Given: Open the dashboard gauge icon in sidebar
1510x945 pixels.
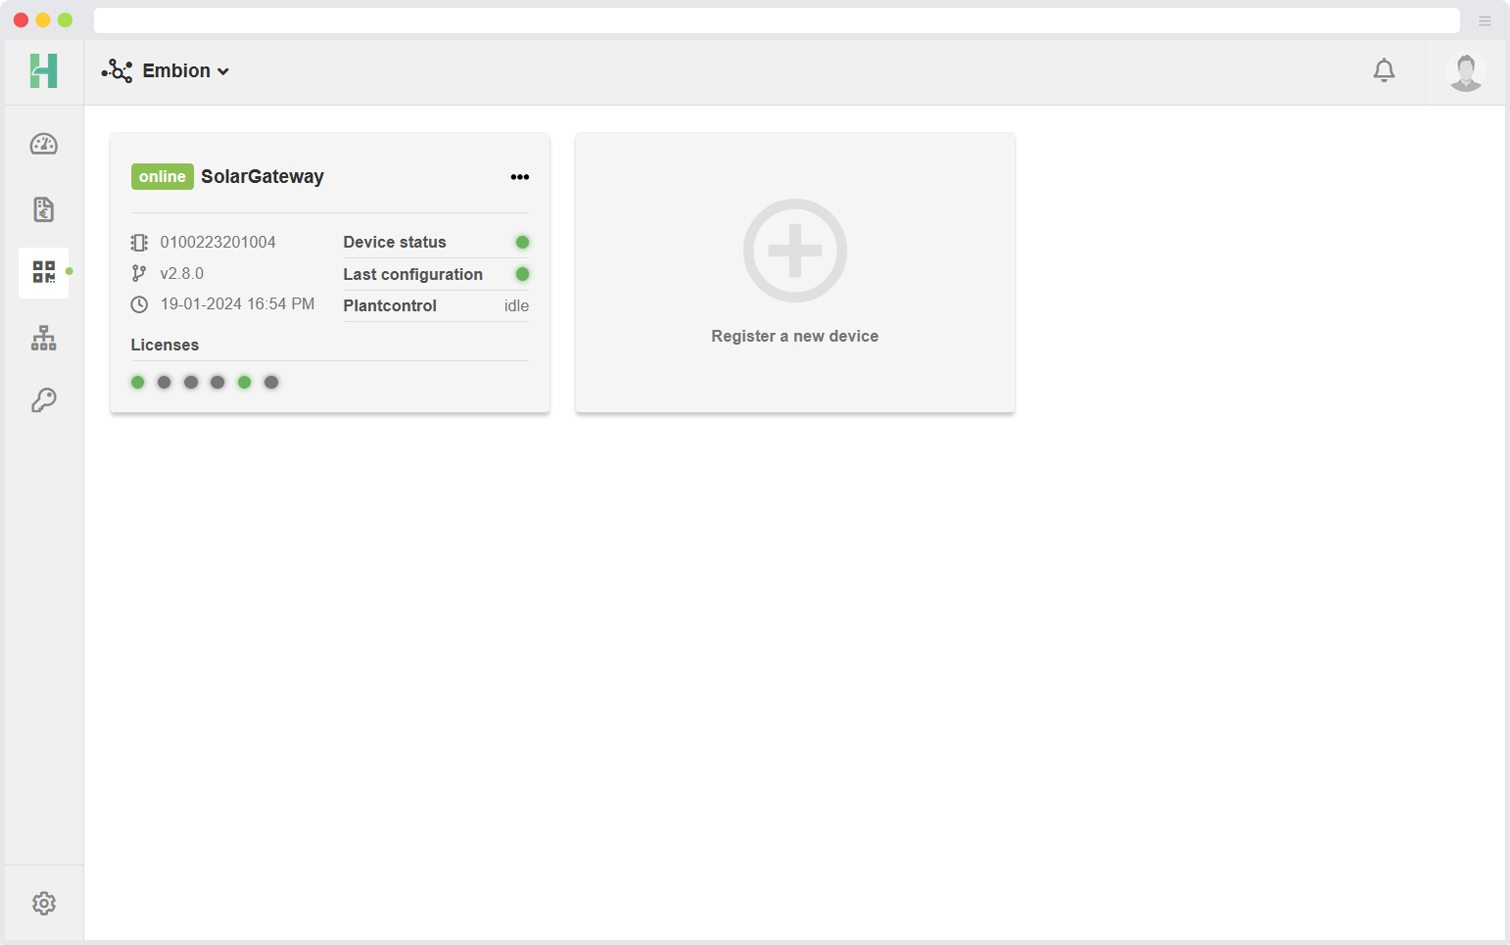Looking at the screenshot, I should click(44, 145).
